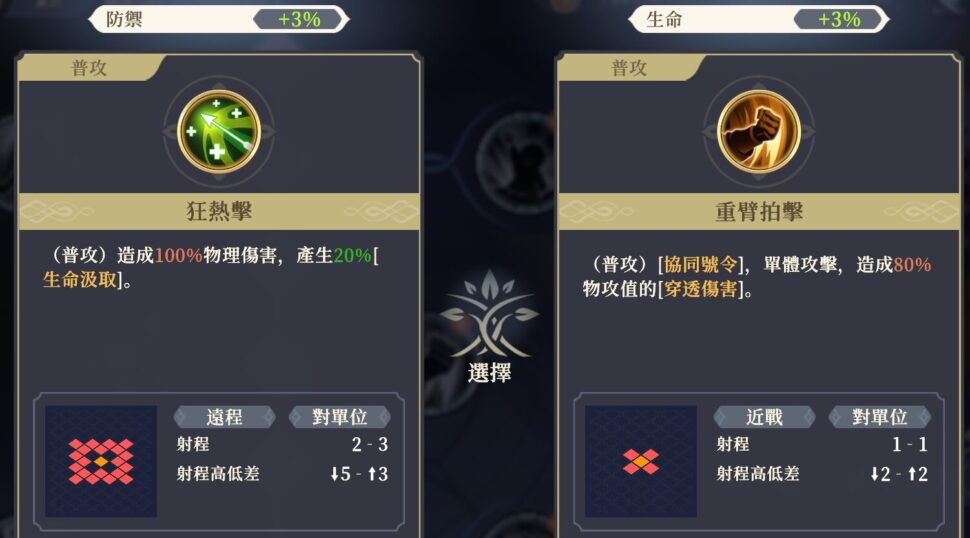Click the 遠程 attack type tag
The image size is (970, 538).
click(225, 417)
